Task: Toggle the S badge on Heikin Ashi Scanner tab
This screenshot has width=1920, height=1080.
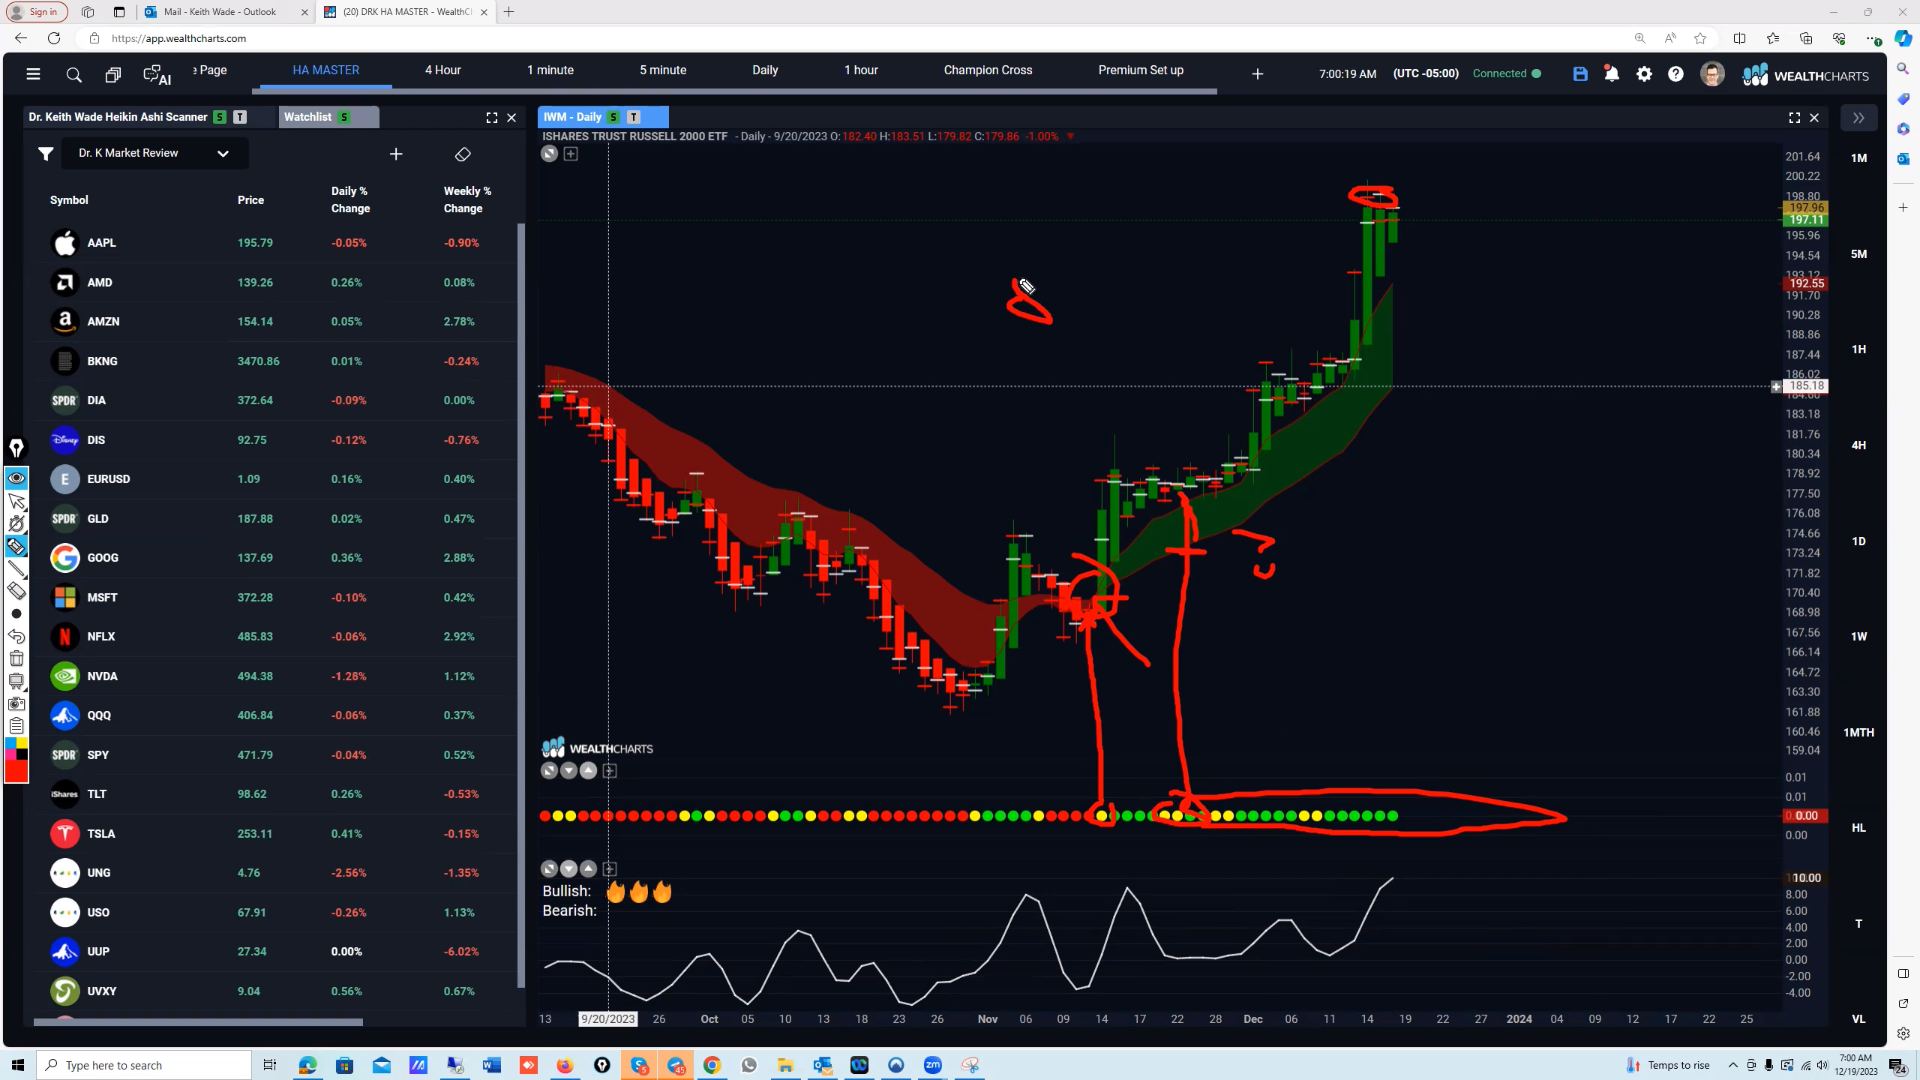Action: tap(220, 118)
